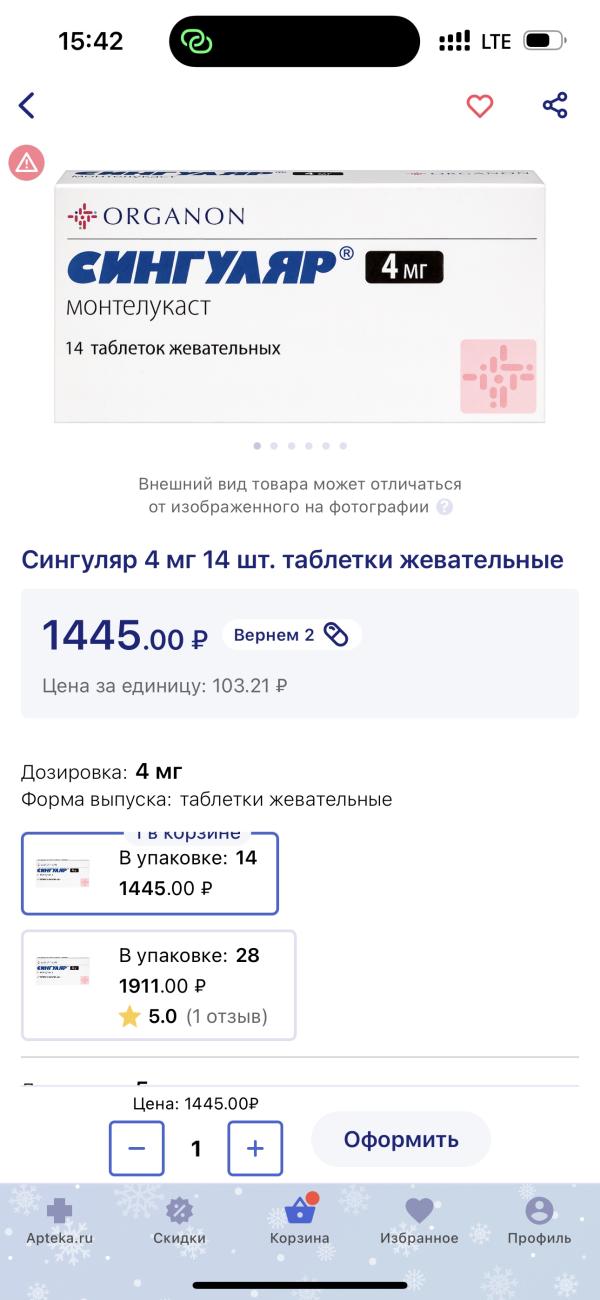Add product to favorites with heart icon

[x=480, y=105]
